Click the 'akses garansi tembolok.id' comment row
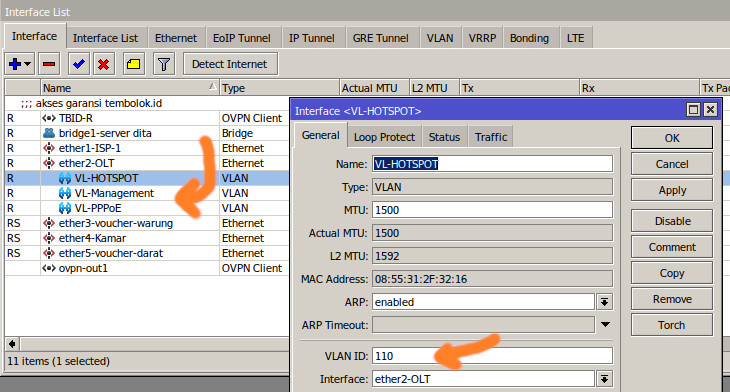Screen dimensions: 730x392 [147, 103]
